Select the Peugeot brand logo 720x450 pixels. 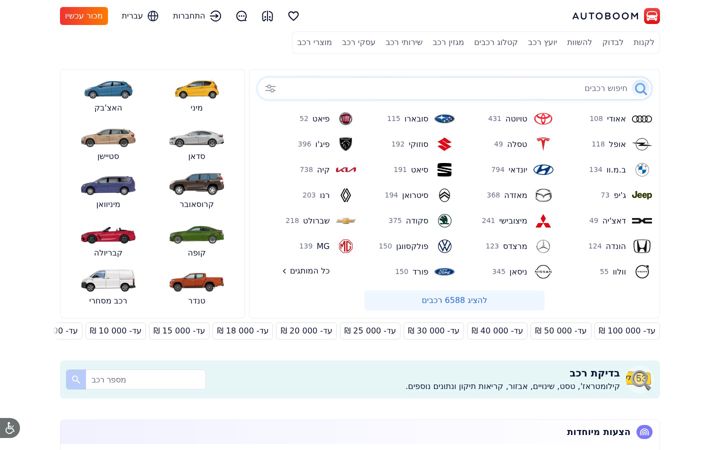pos(345,144)
